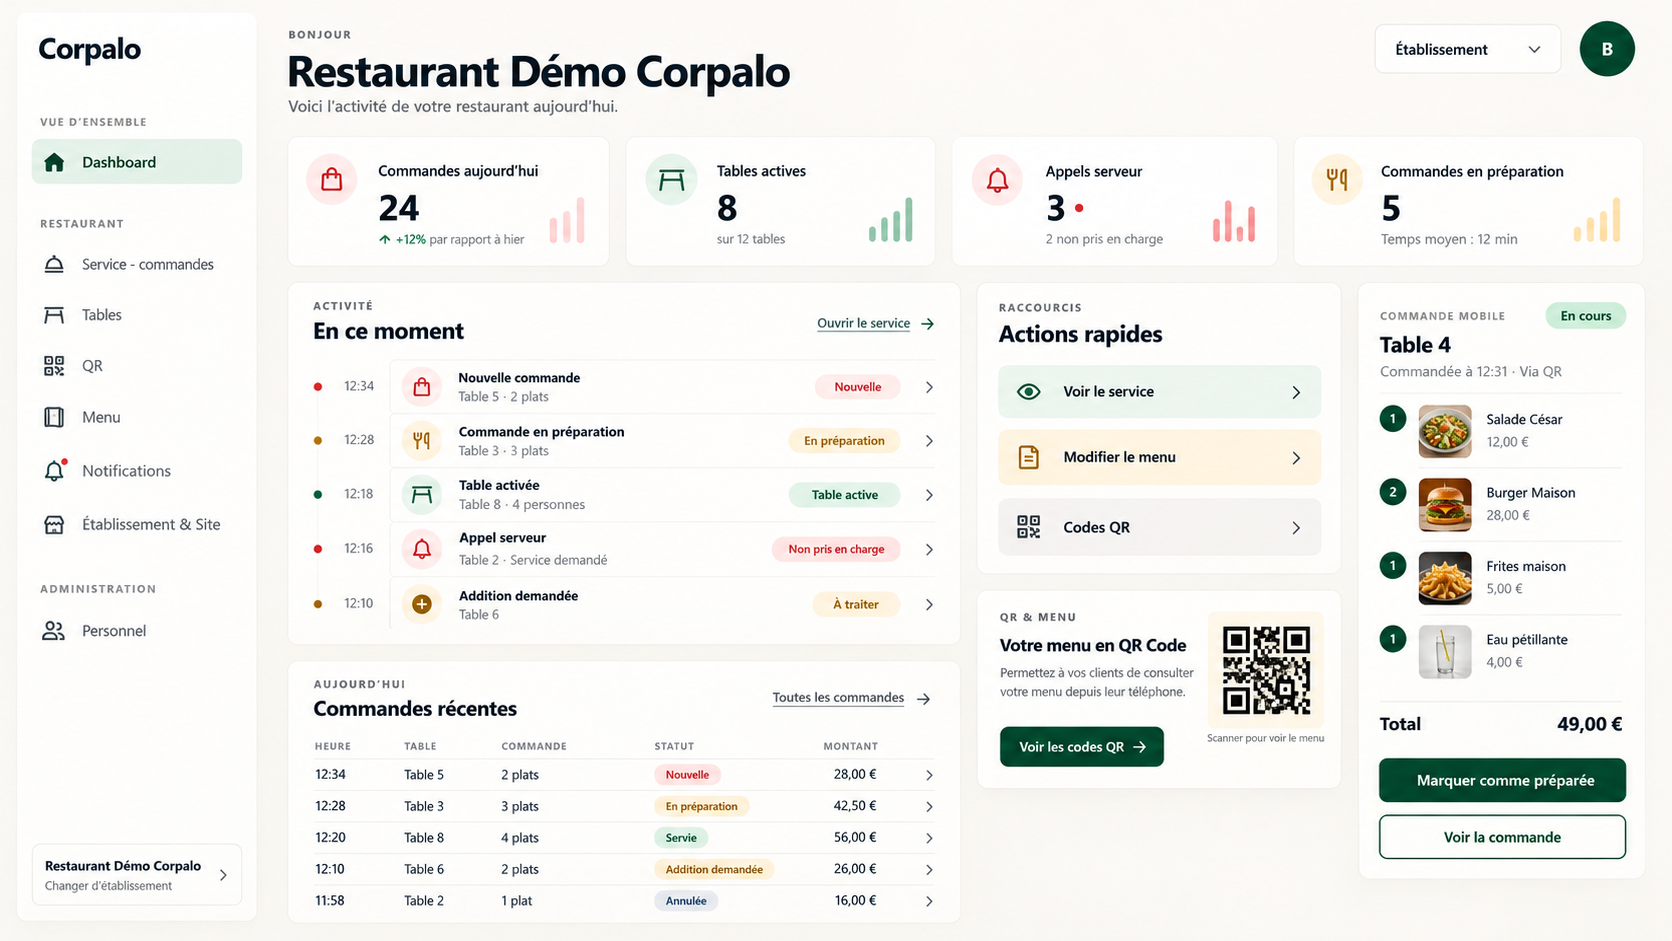The image size is (1672, 941).
Task: Click the Notifications bell icon in sidebar
Action: coord(55,470)
